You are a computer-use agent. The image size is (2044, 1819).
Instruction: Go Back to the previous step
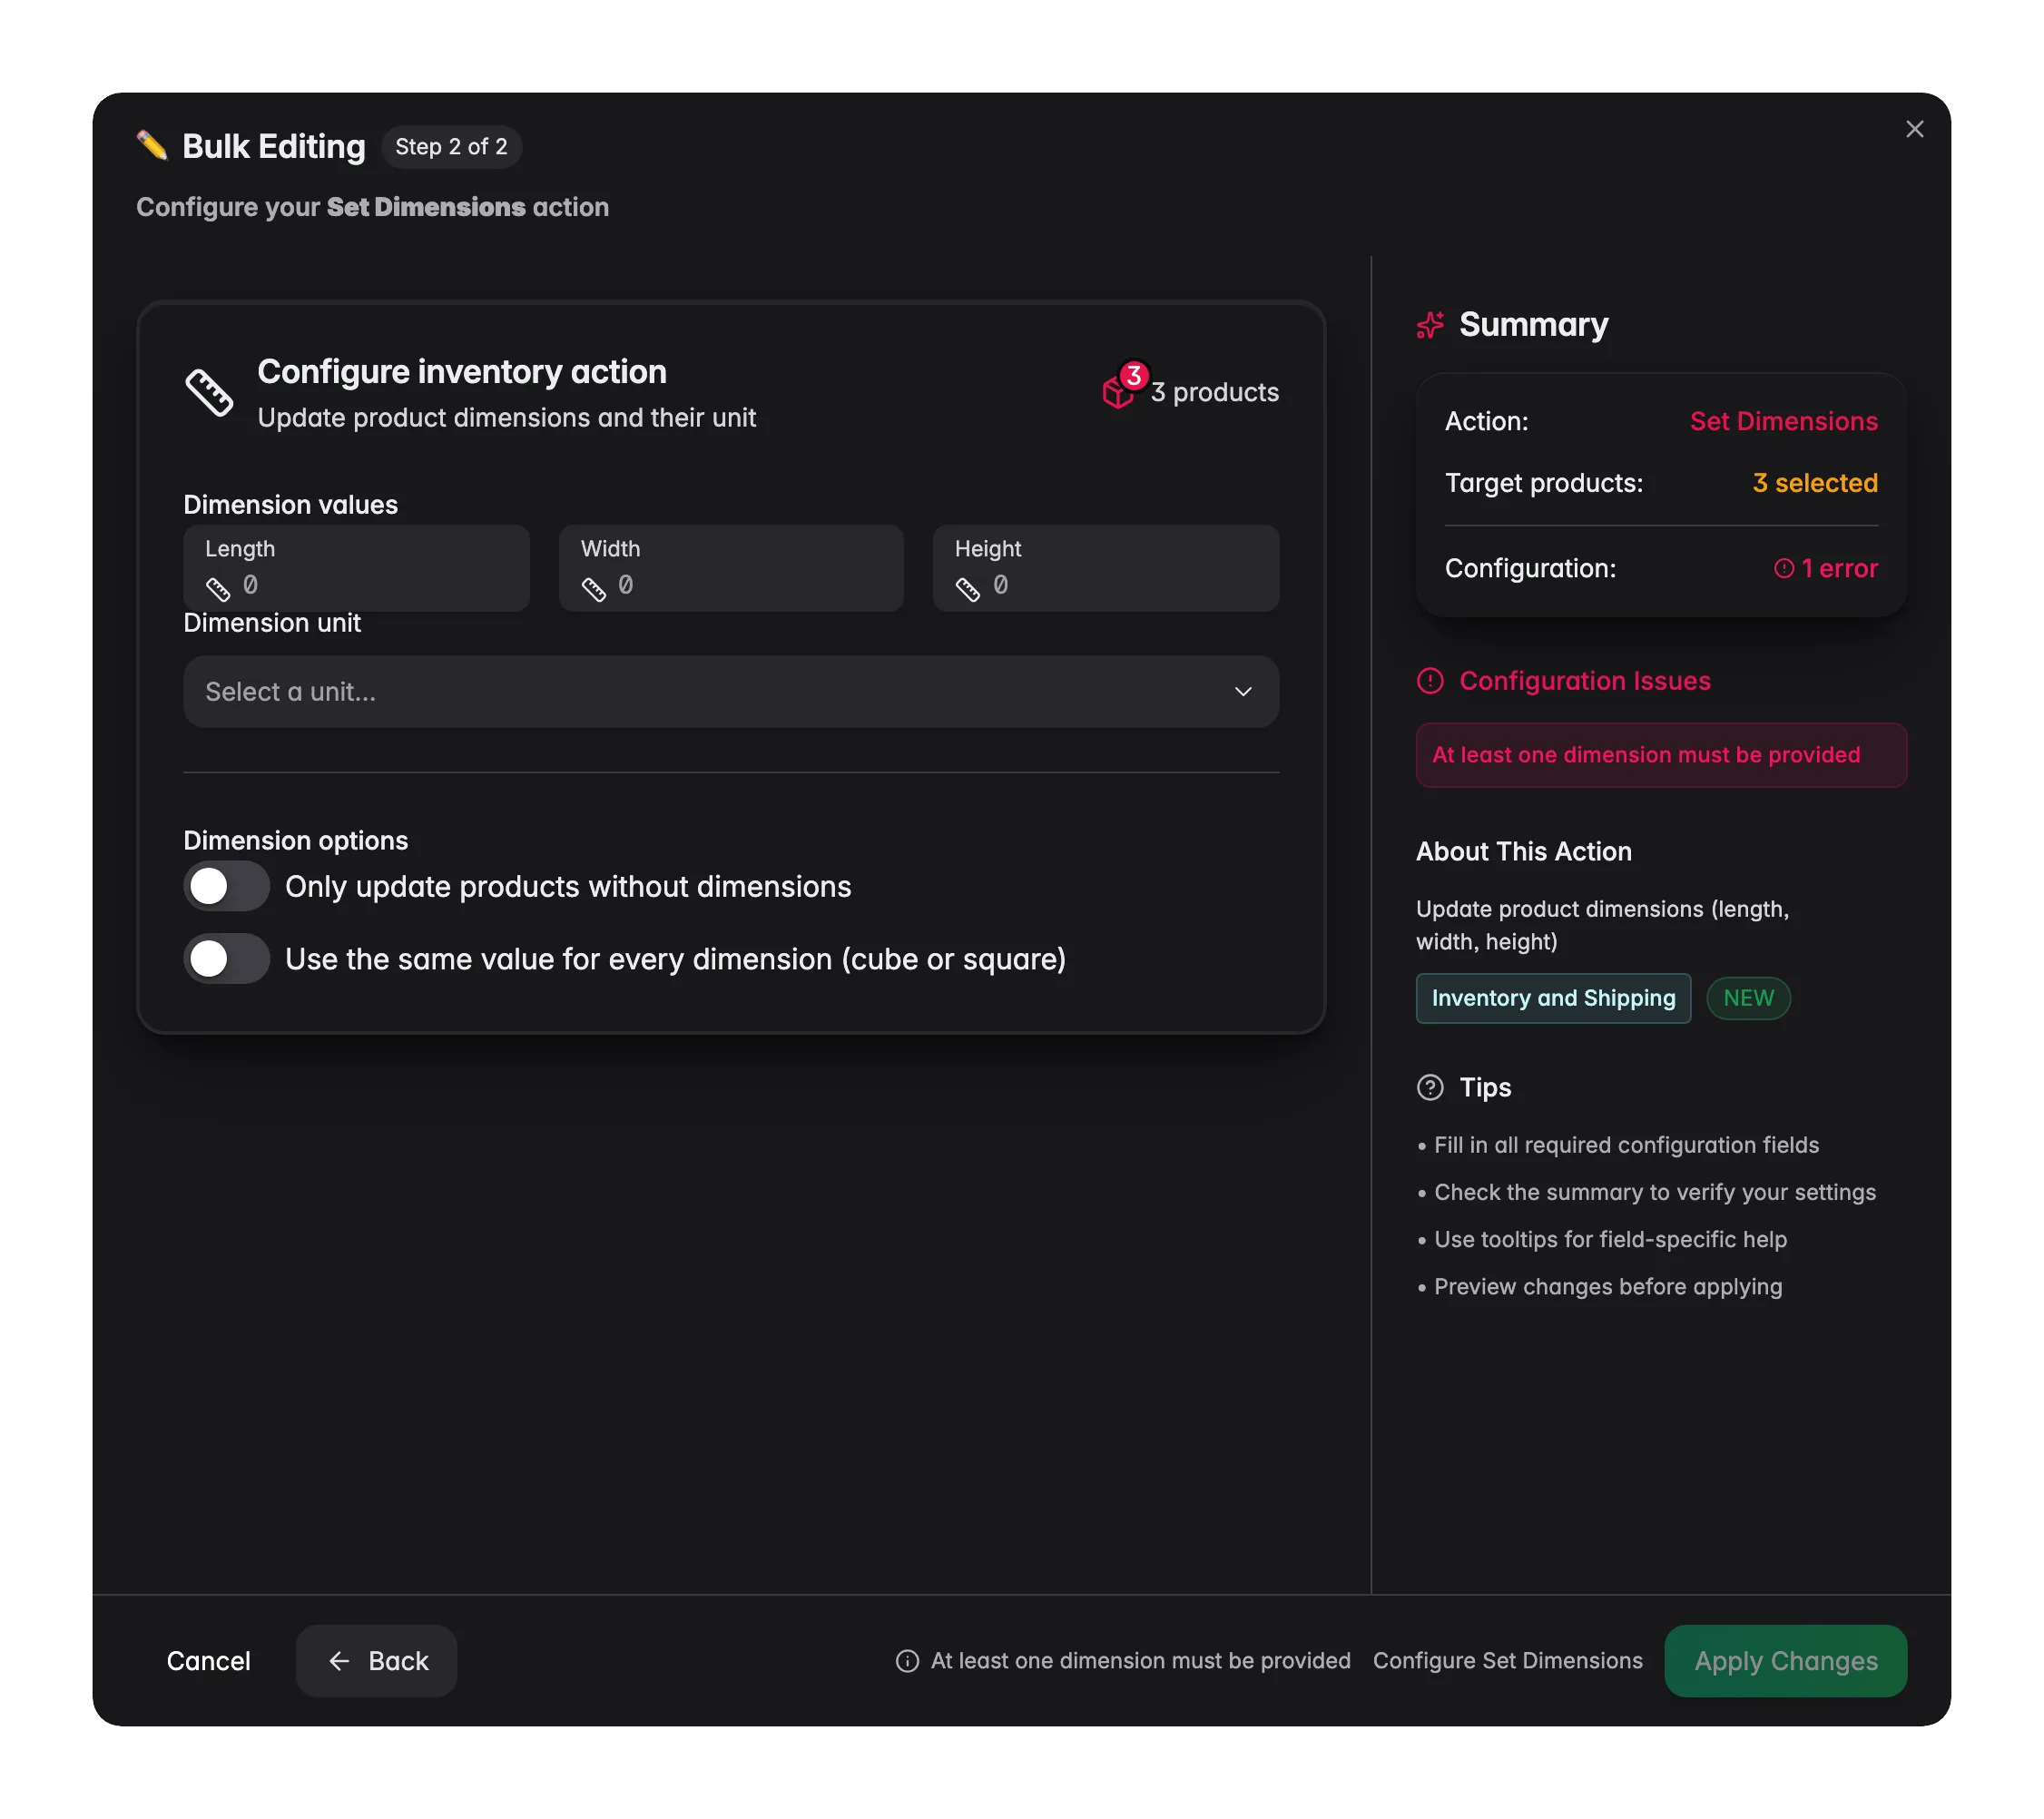(377, 1661)
